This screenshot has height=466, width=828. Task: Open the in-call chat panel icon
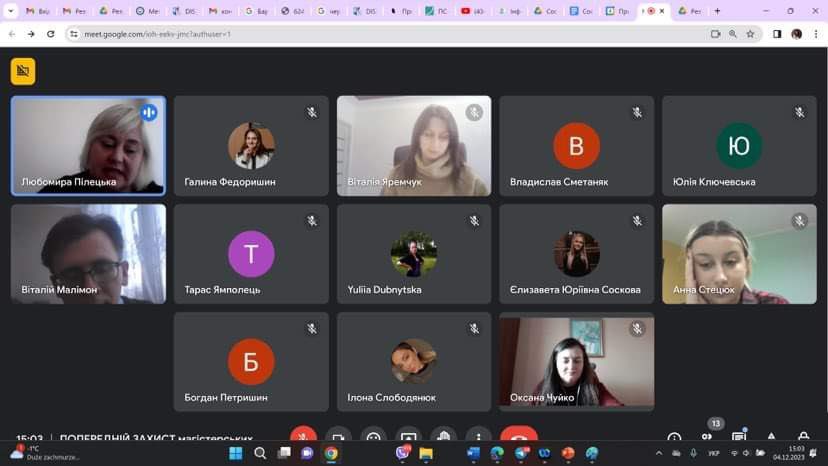(739, 437)
